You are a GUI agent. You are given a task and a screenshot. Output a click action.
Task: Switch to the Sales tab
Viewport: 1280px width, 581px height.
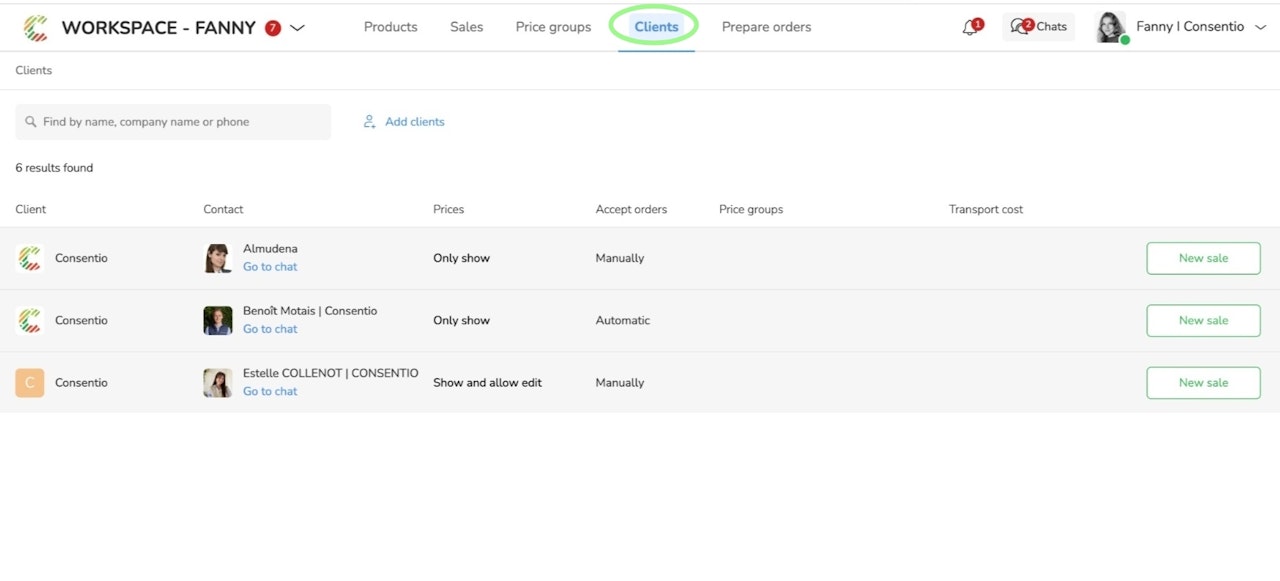pos(466,27)
